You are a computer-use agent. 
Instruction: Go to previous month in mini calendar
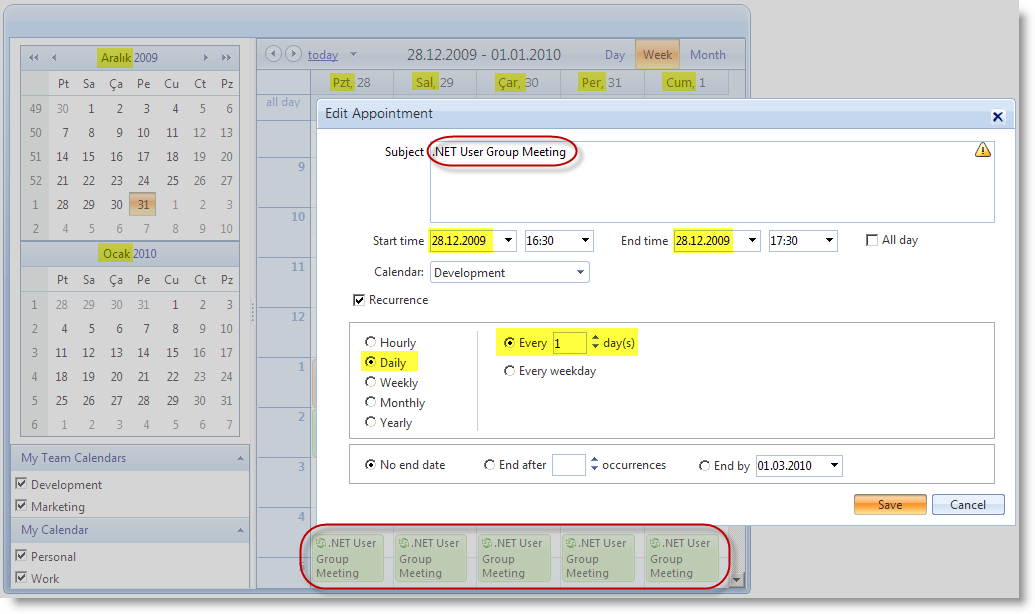click(54, 57)
